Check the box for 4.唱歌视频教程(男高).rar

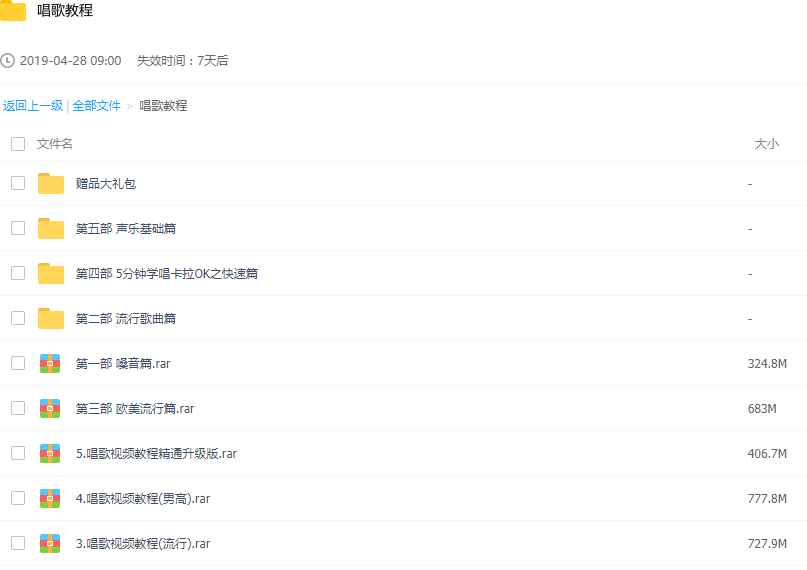pyautogui.click(x=18, y=498)
